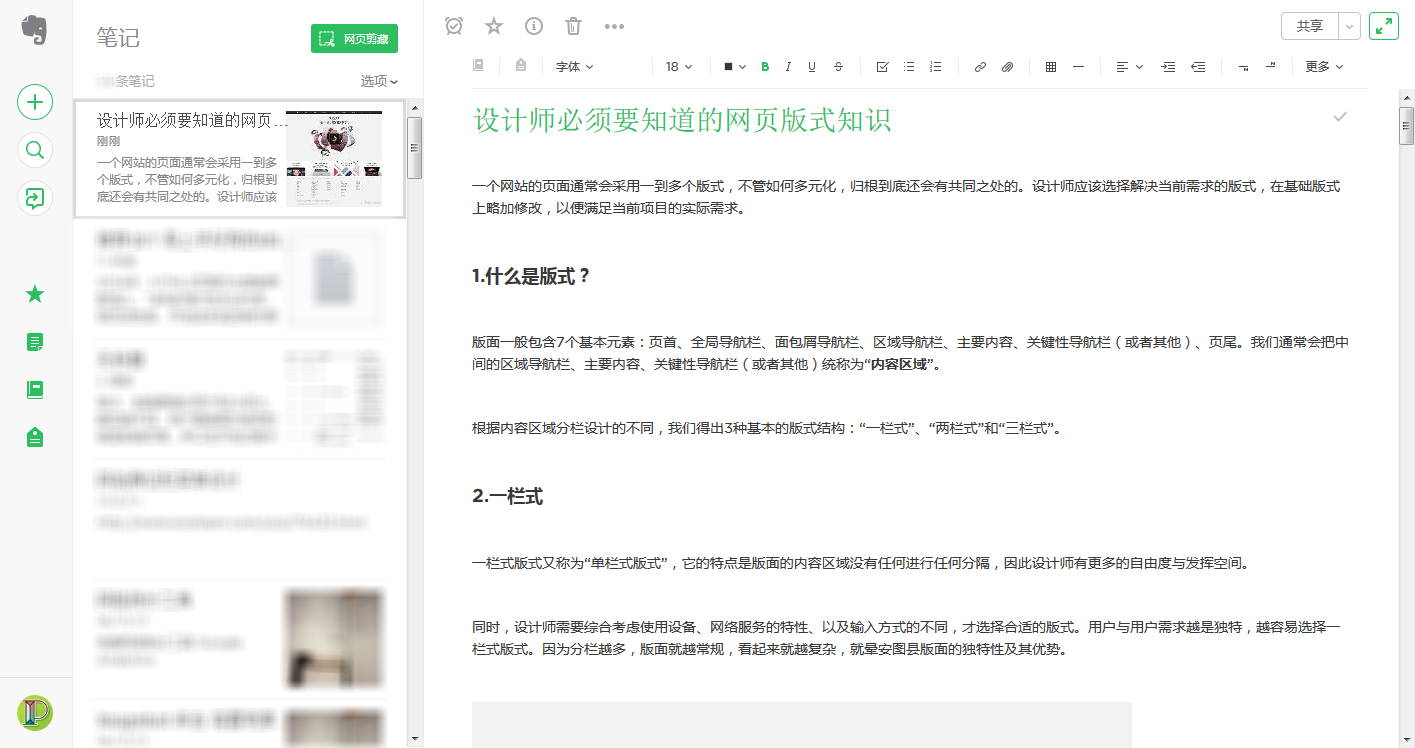Expand the note to fullscreen view
The height and width of the screenshot is (748, 1415).
(1384, 25)
